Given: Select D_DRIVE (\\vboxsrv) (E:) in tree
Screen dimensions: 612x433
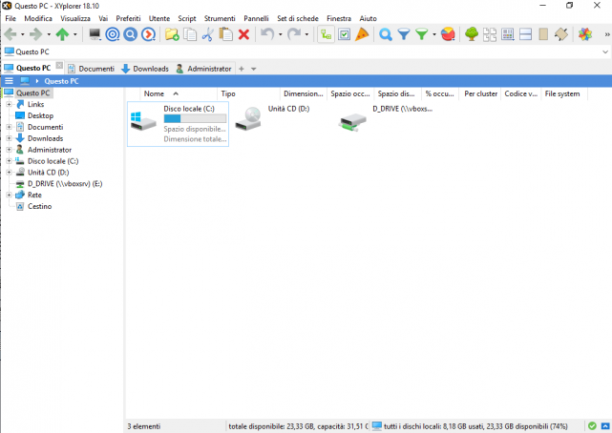Looking at the screenshot, I should click(x=65, y=184).
